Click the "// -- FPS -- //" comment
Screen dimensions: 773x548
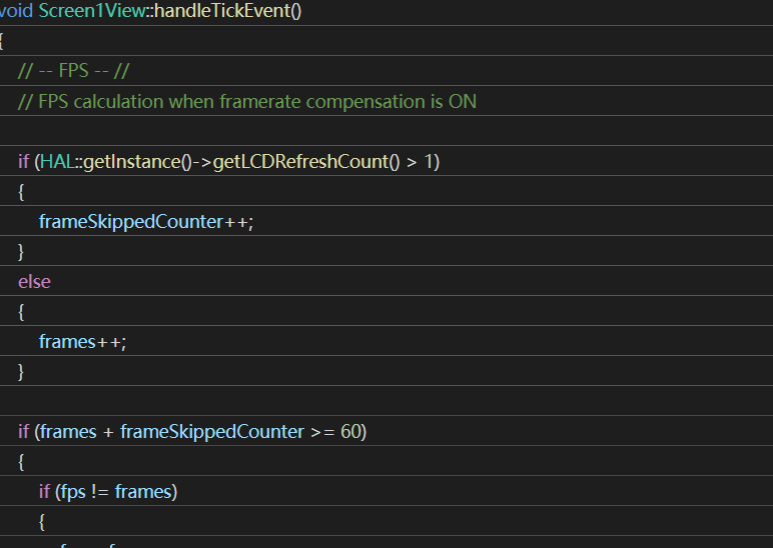pos(74,71)
